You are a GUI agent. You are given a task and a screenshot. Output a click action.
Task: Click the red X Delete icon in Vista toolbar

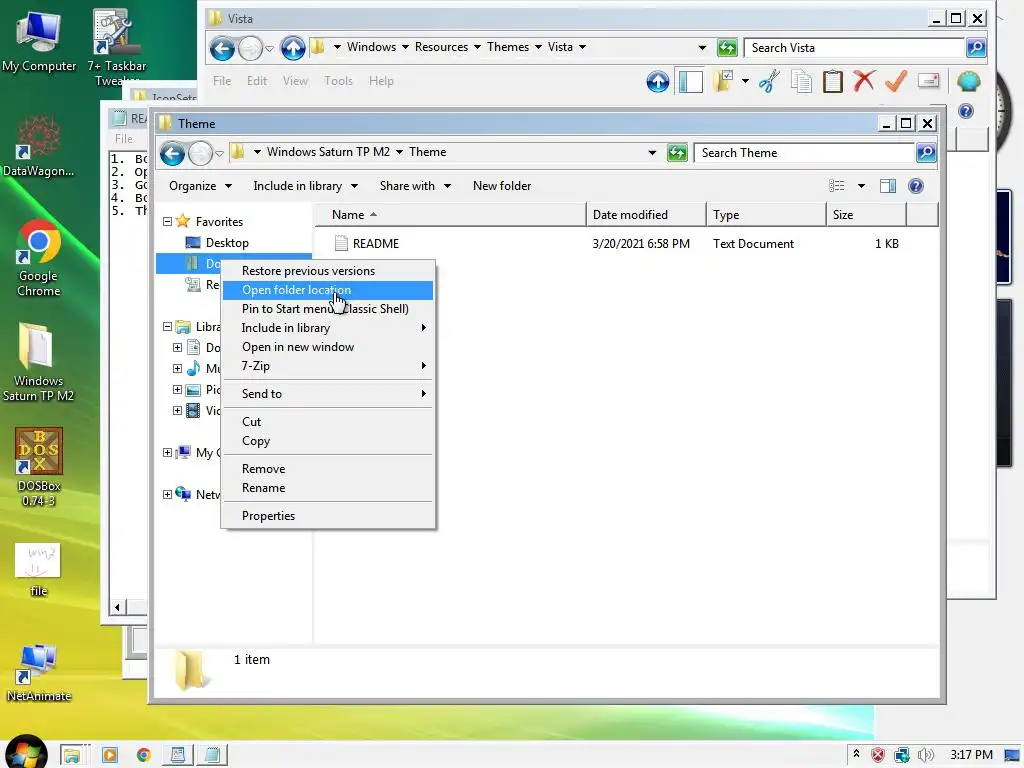(x=864, y=82)
